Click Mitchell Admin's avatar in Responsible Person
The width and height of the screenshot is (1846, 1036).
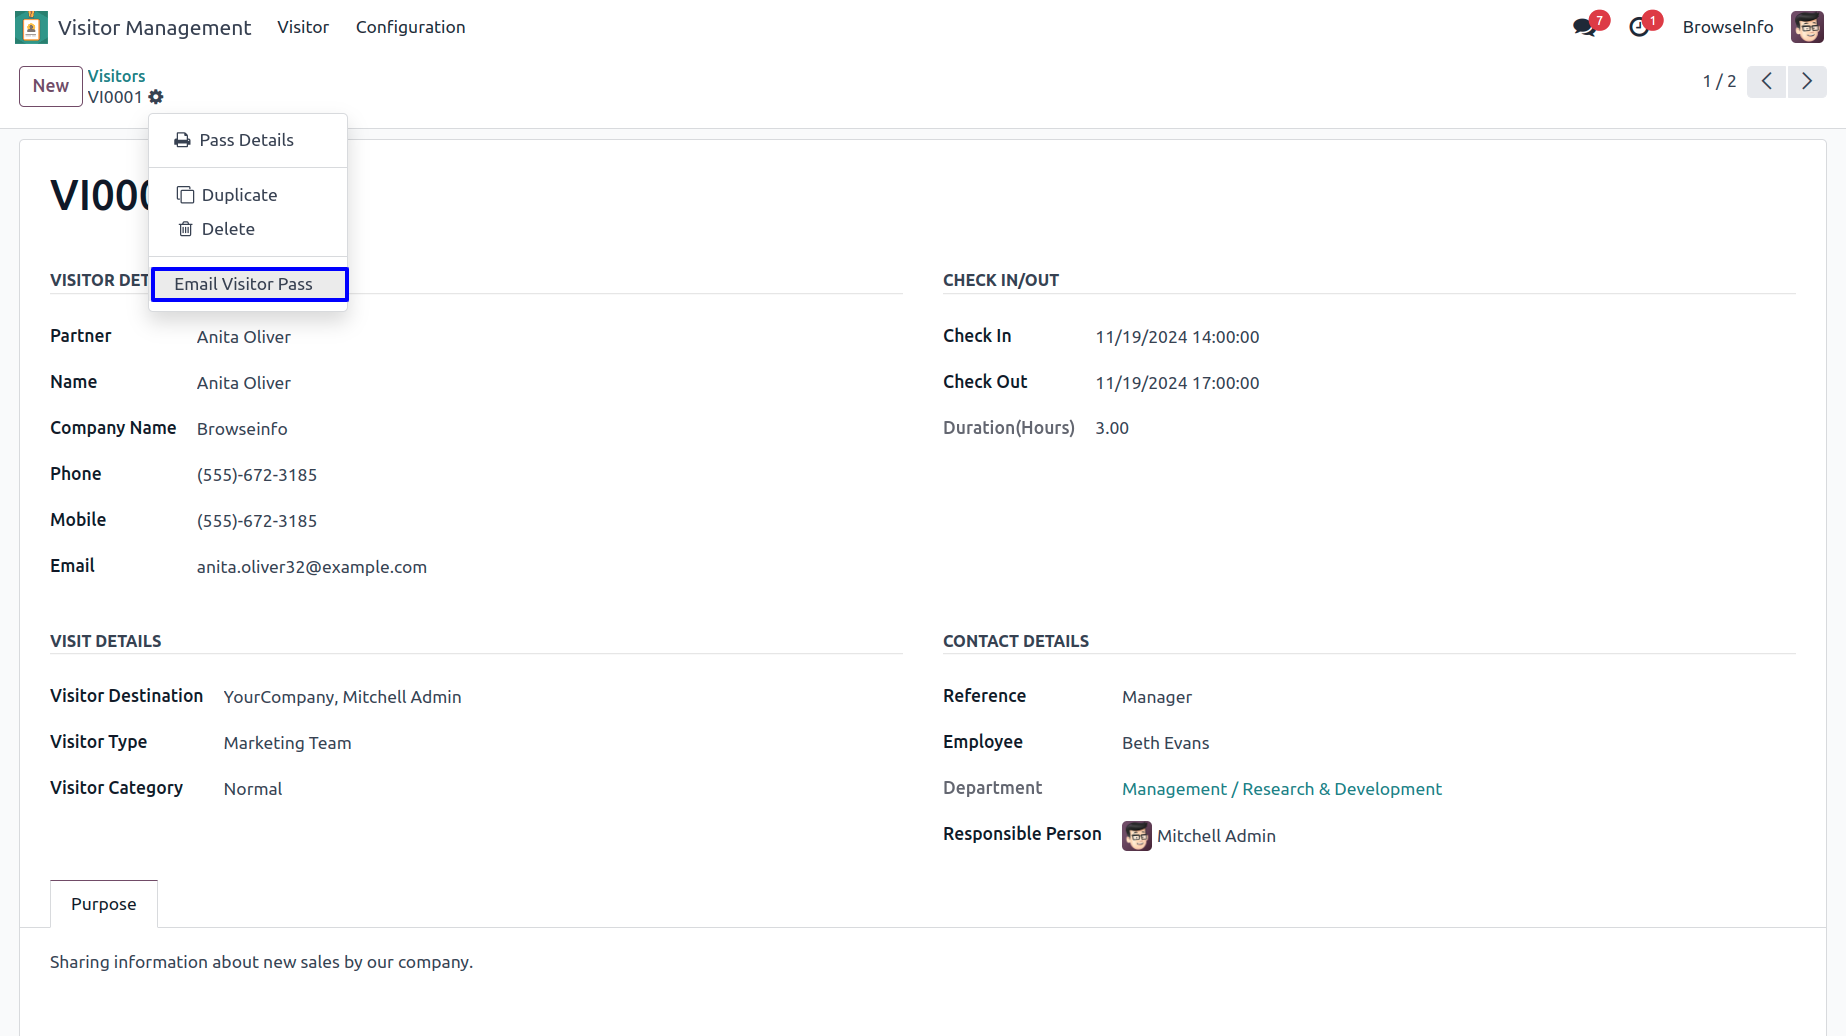[1136, 836]
